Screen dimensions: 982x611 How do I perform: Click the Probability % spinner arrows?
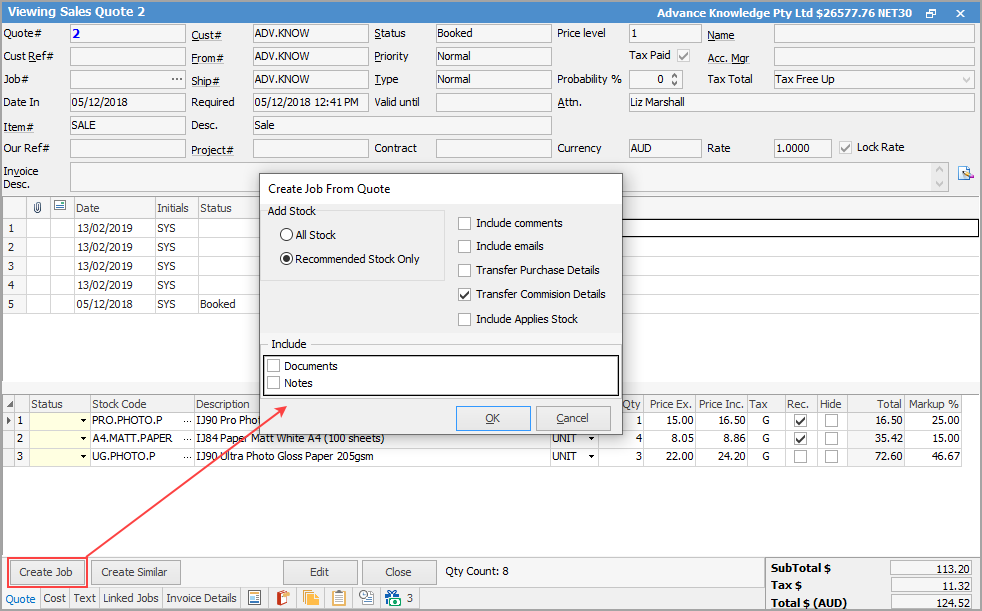pos(675,79)
